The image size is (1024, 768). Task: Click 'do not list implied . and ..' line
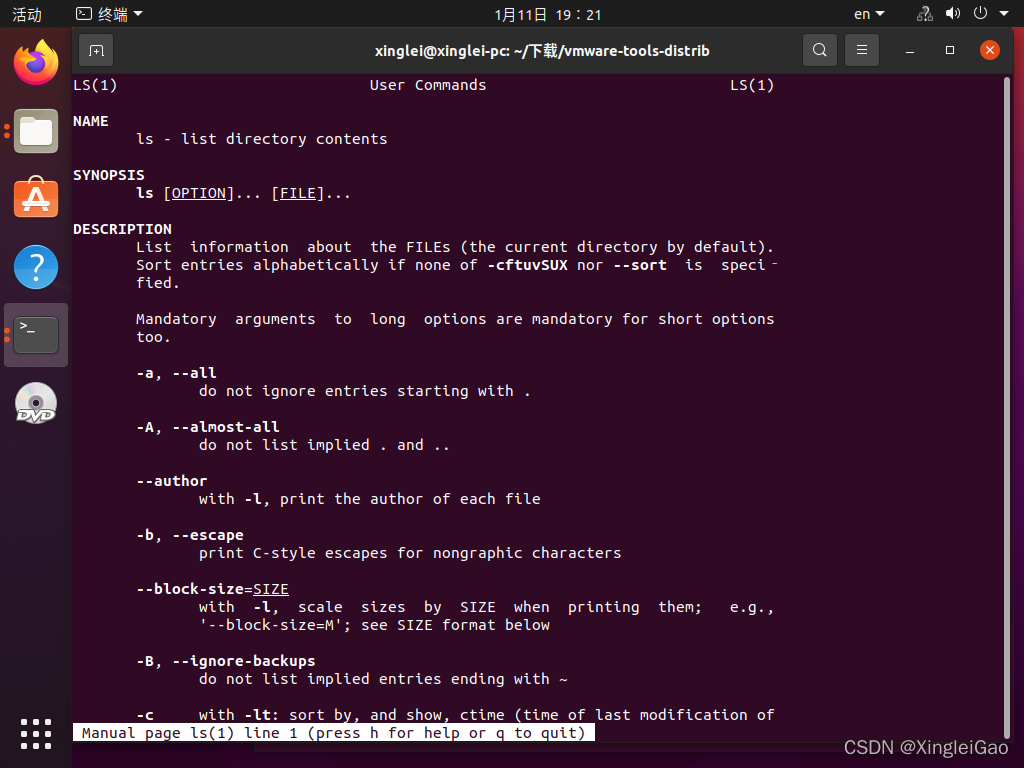click(x=325, y=445)
